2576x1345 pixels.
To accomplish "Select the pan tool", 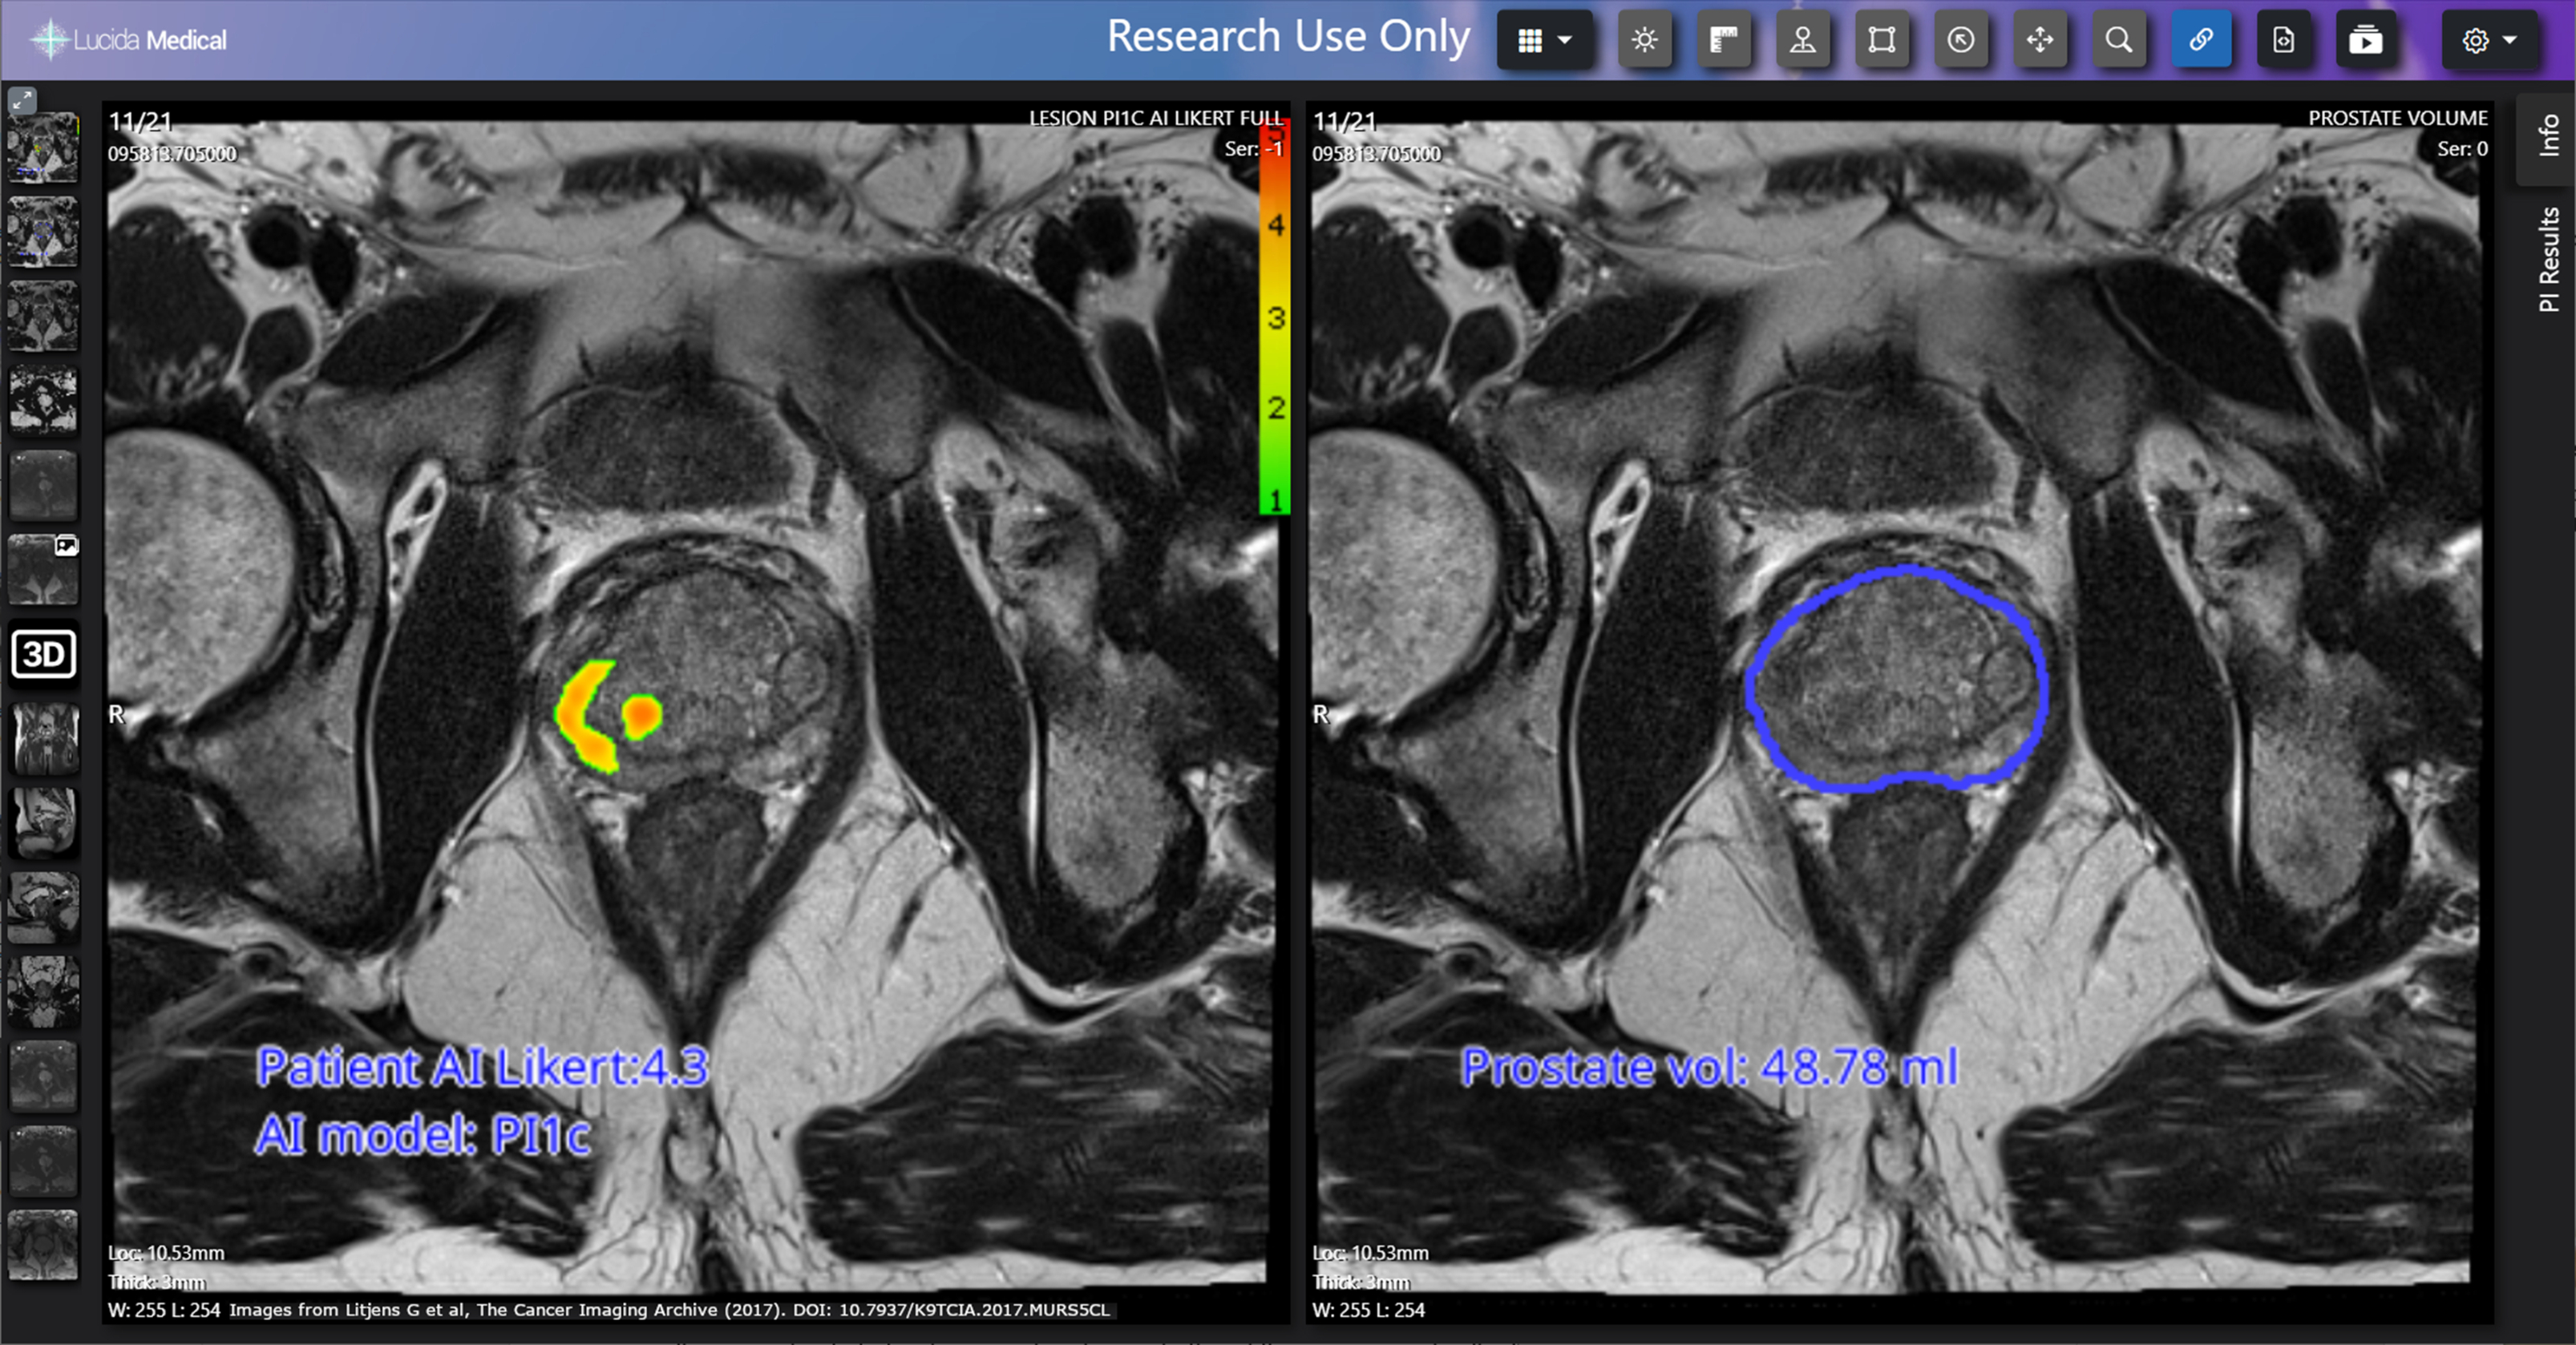I will (x=2041, y=40).
